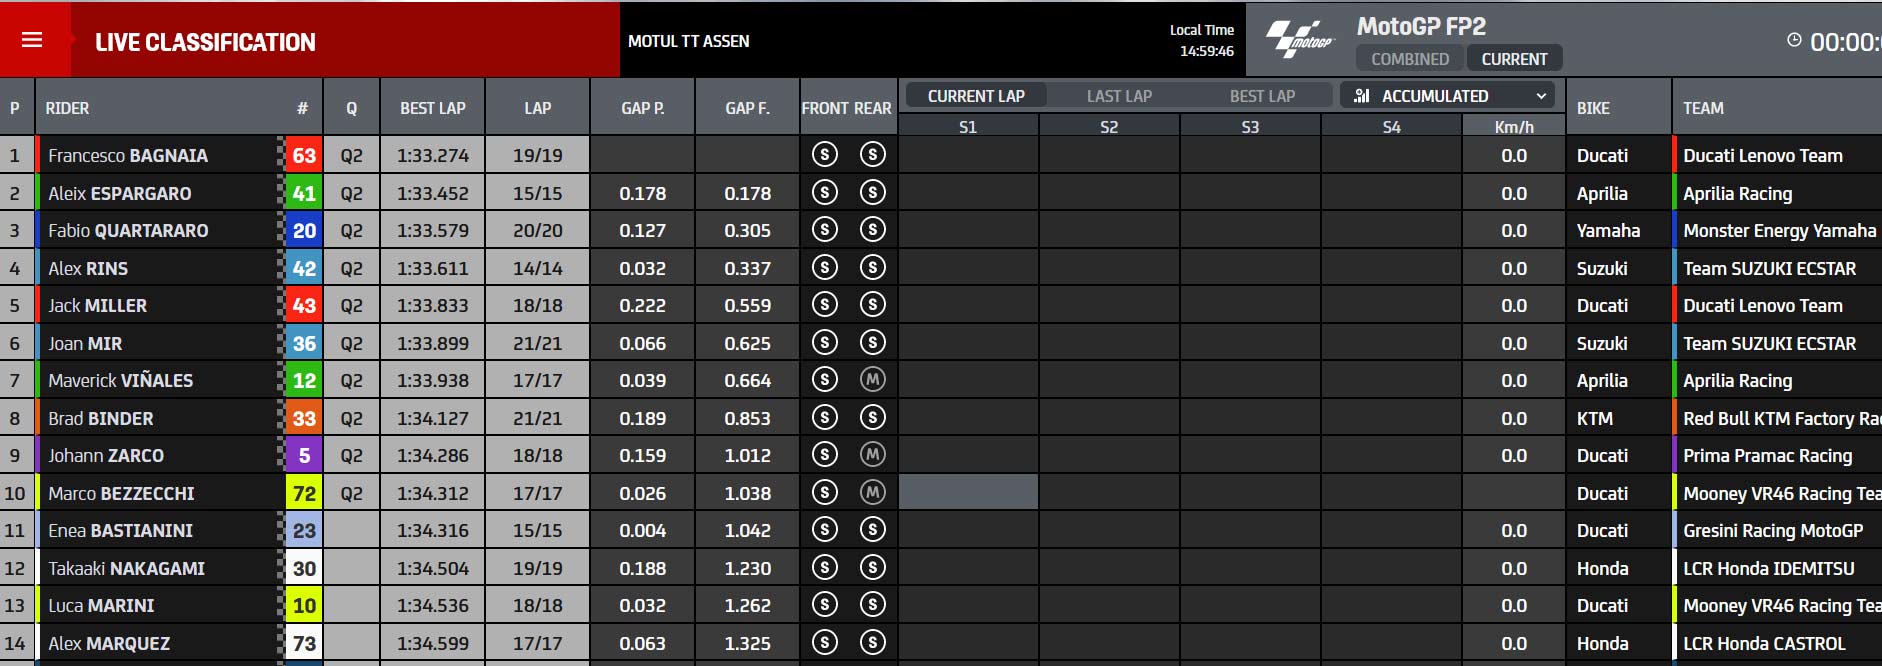Image resolution: width=1882 pixels, height=666 pixels.
Task: Click Rins' front tyre icon
Action: (824, 267)
